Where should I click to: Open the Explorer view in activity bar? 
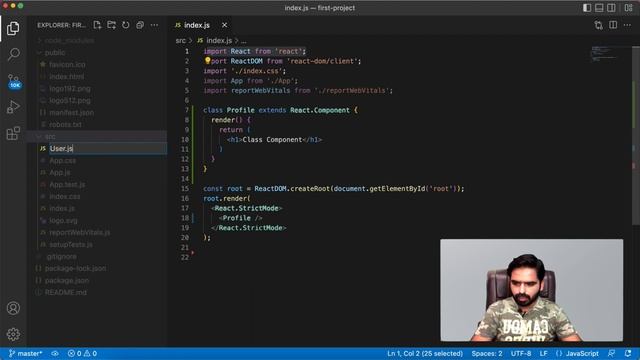click(x=13, y=29)
